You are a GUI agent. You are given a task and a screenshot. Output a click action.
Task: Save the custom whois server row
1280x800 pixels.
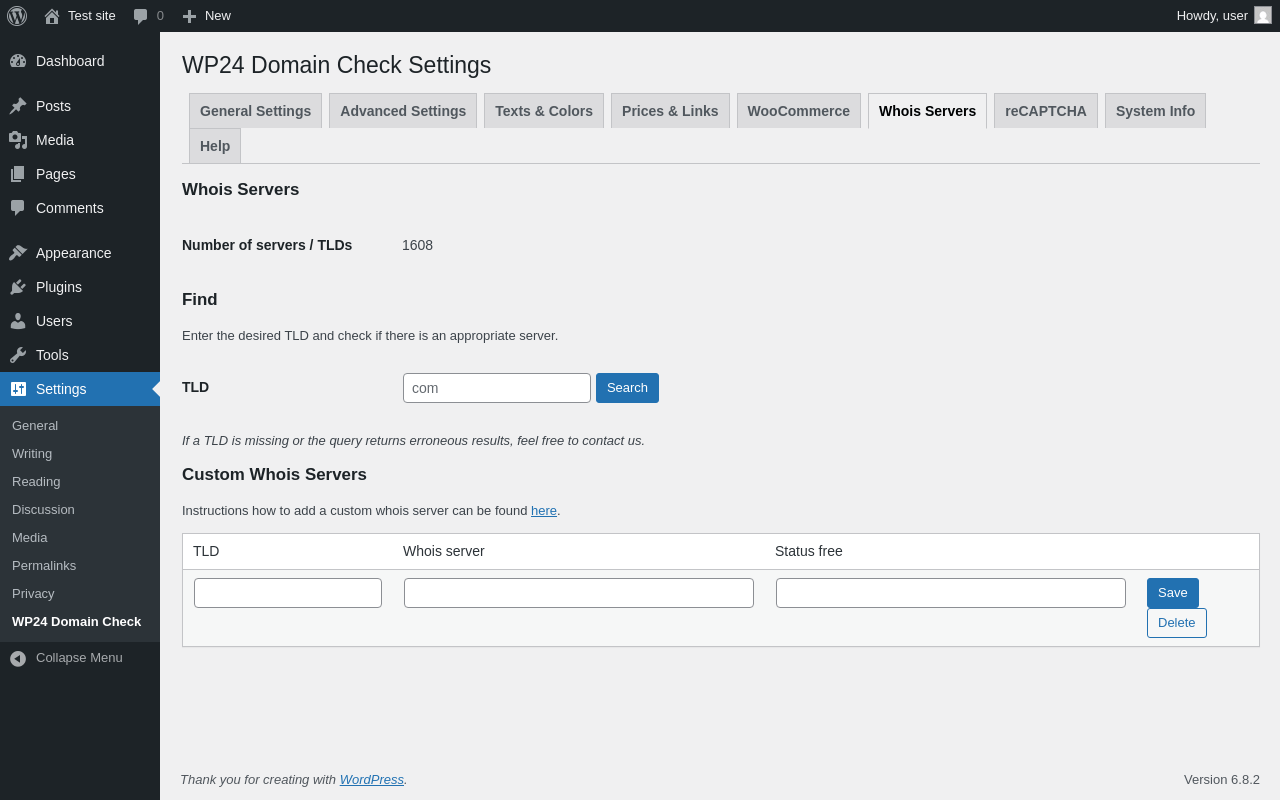(1173, 593)
